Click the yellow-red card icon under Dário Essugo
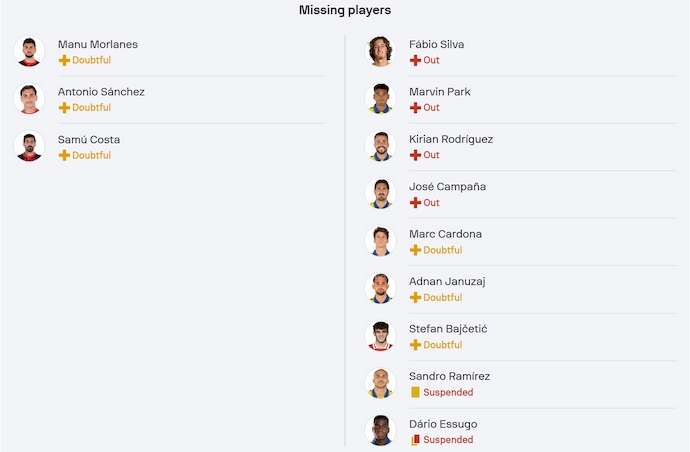 click(415, 440)
